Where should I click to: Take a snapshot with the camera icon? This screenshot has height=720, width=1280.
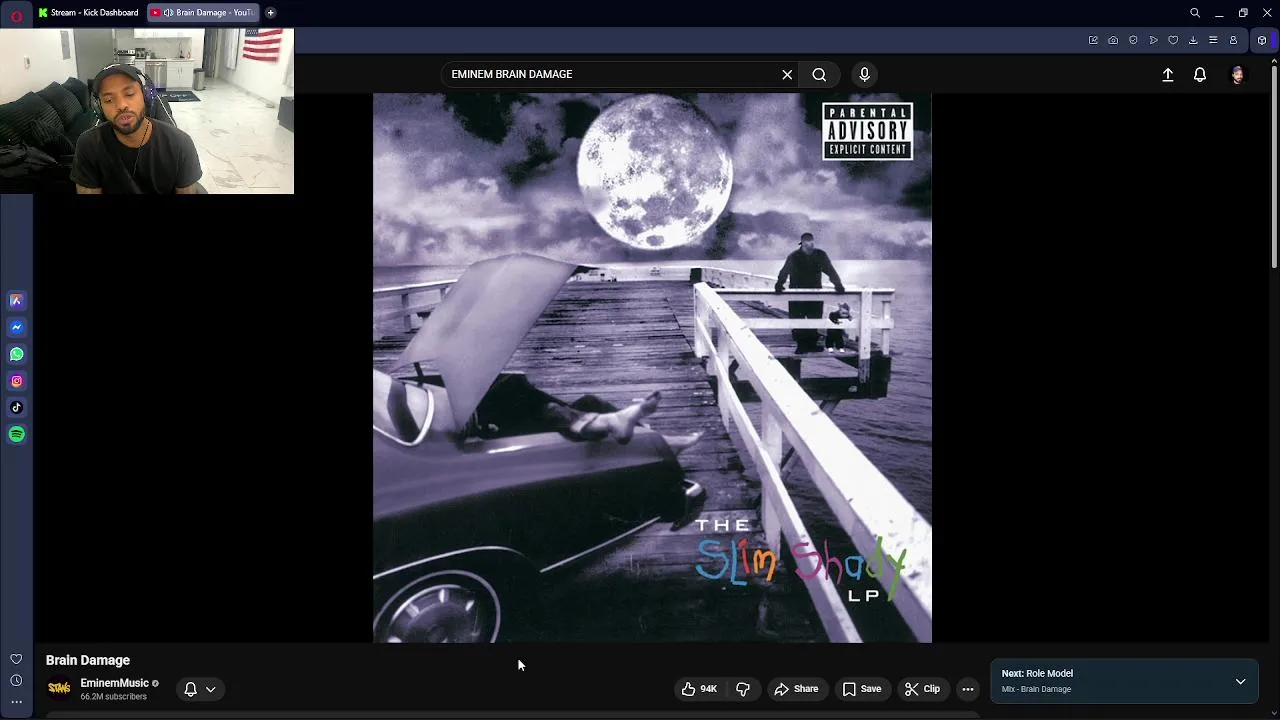(1113, 40)
